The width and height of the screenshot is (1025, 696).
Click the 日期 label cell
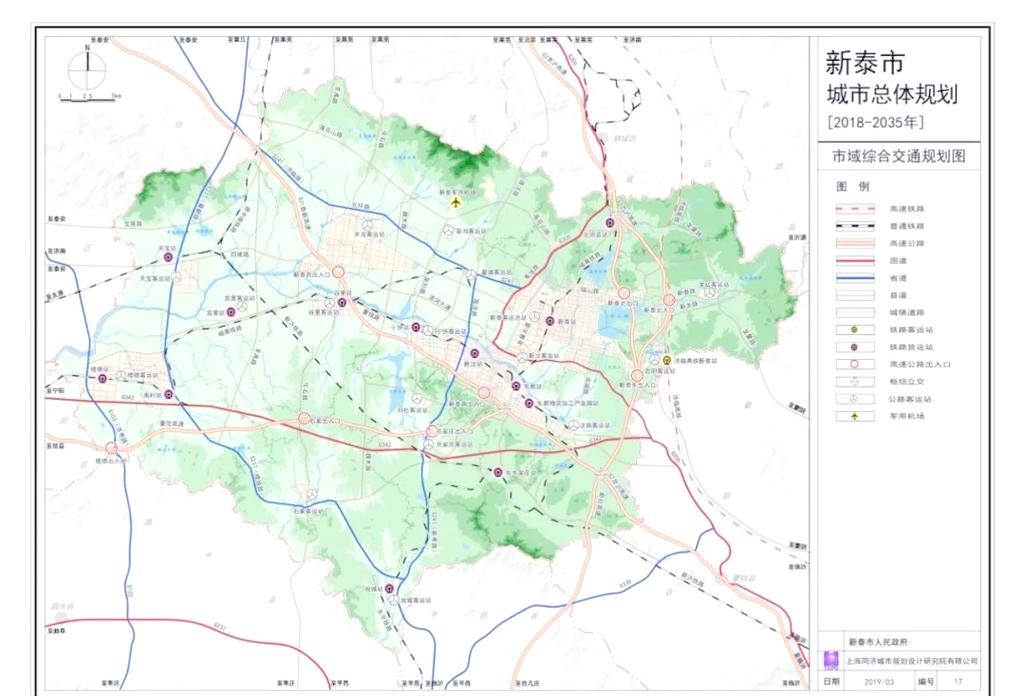(x=832, y=681)
